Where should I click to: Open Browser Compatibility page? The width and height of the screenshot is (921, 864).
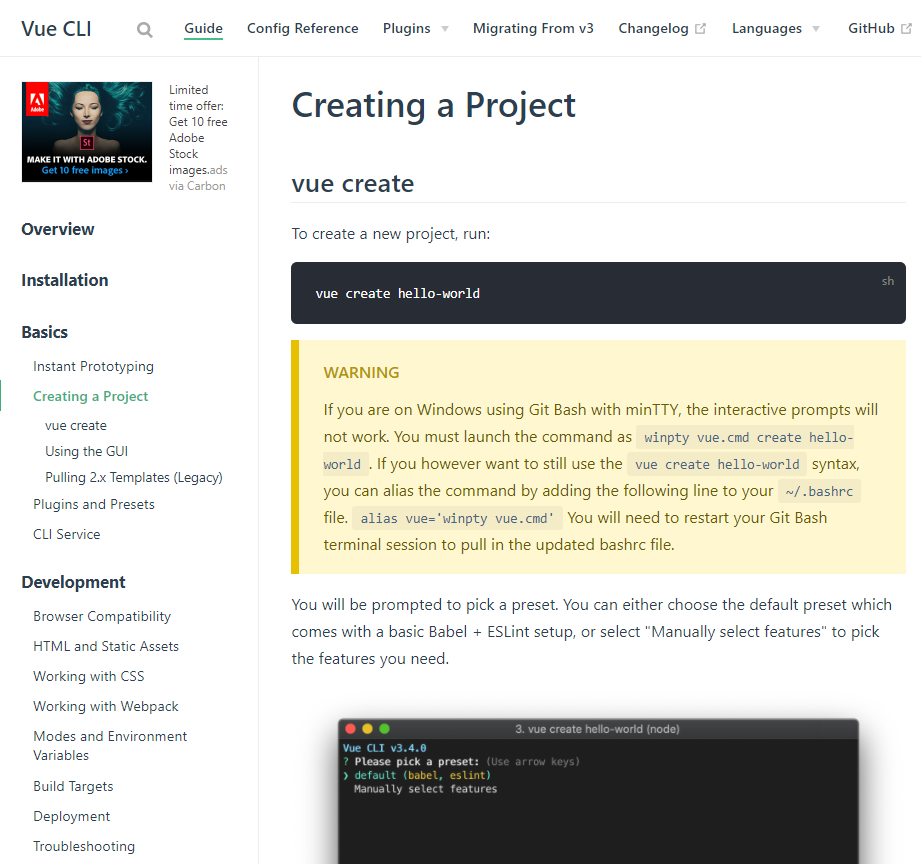click(x=102, y=617)
